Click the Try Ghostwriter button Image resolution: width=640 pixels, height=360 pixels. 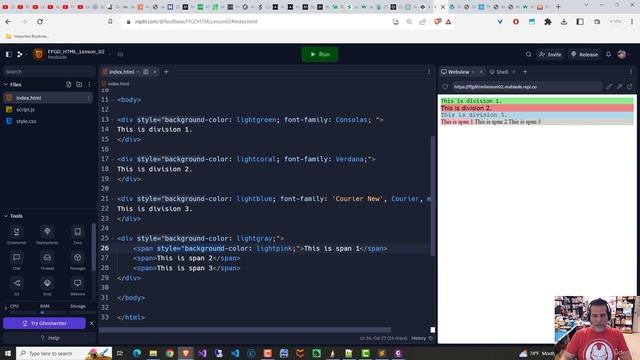coord(44,323)
